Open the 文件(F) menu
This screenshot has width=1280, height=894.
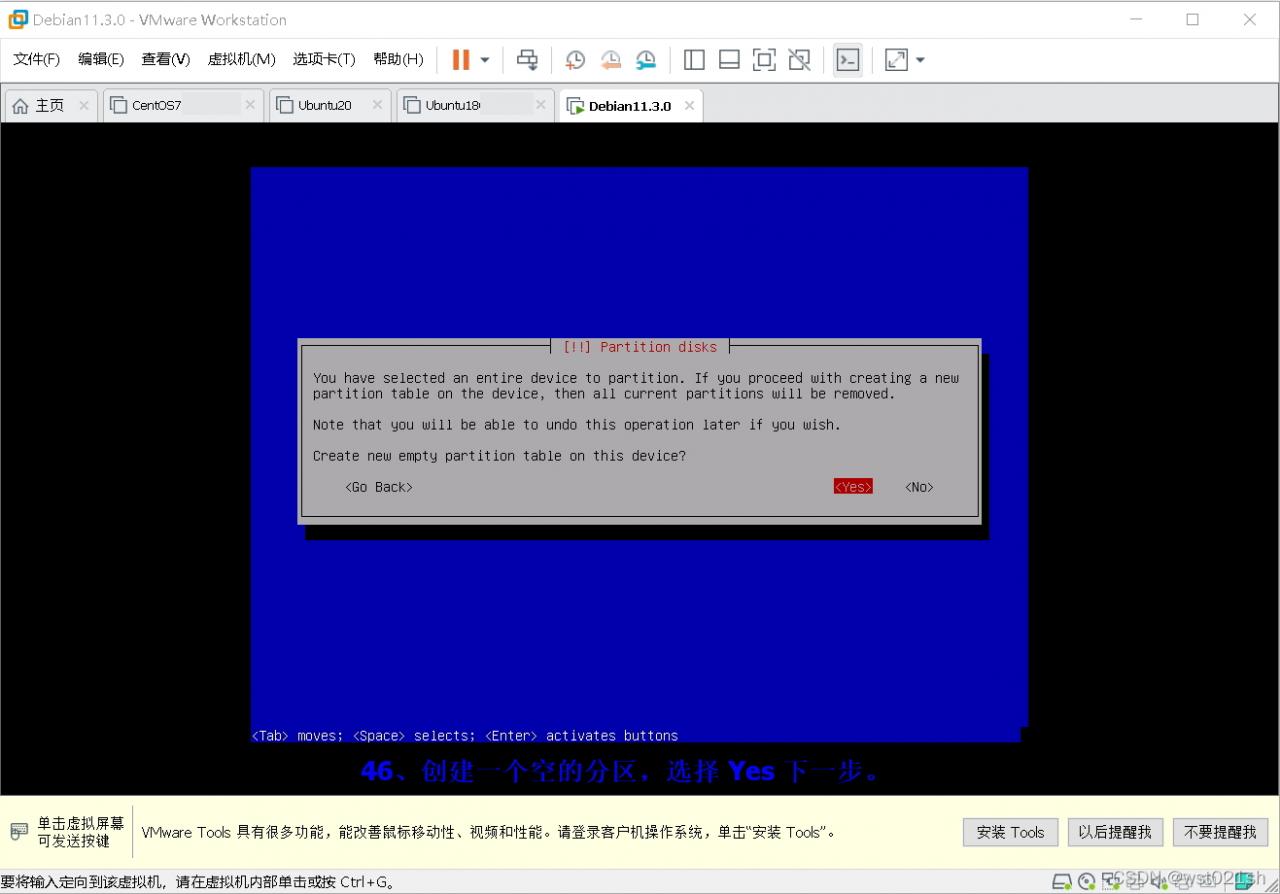(36, 59)
